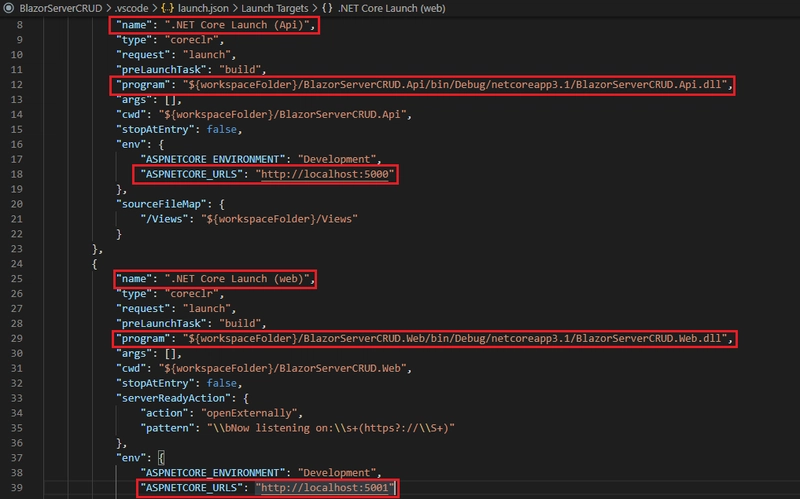The height and width of the screenshot is (499, 800).
Task: Click the env opening brace on line 37
Action: (161, 458)
